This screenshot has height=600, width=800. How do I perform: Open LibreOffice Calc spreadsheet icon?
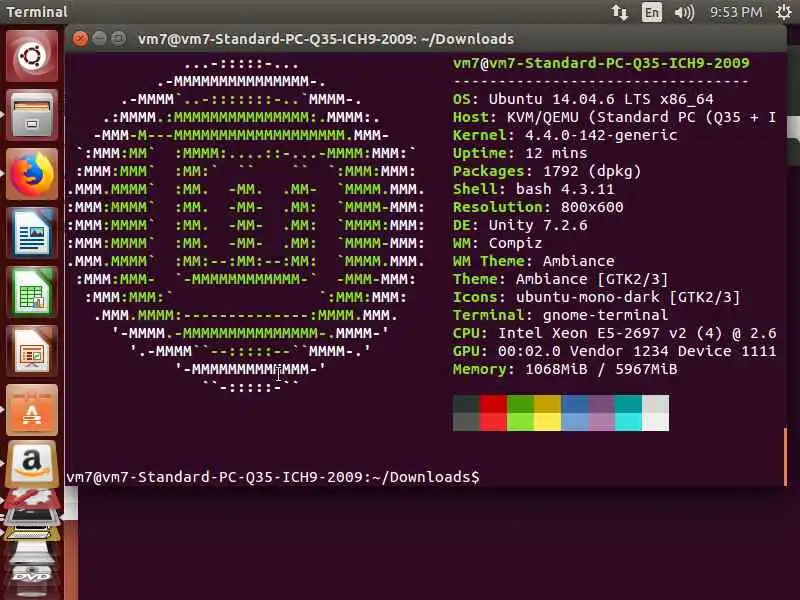[x=32, y=292]
